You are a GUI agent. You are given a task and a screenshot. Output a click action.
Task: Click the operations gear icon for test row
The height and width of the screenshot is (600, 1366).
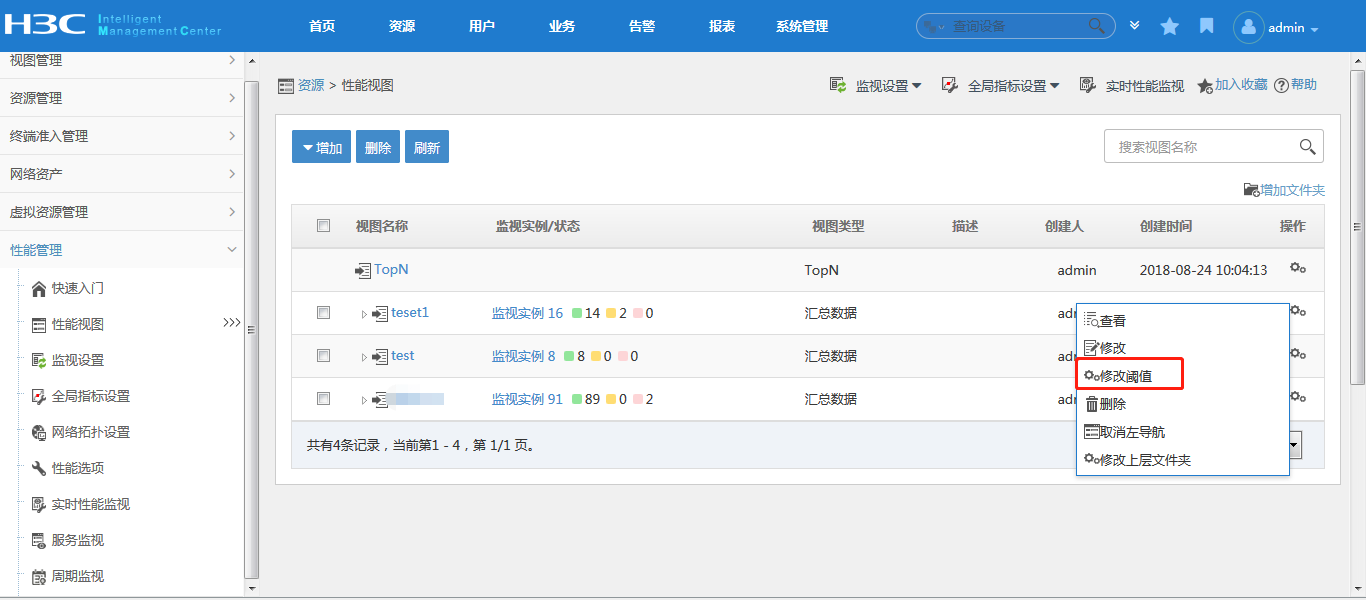tap(1297, 355)
